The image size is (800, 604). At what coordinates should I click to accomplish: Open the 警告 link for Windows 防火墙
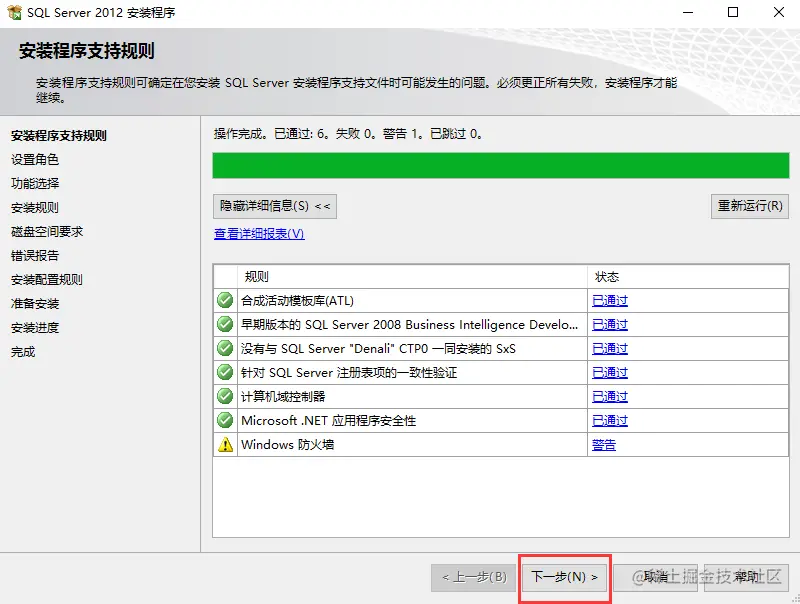click(604, 445)
